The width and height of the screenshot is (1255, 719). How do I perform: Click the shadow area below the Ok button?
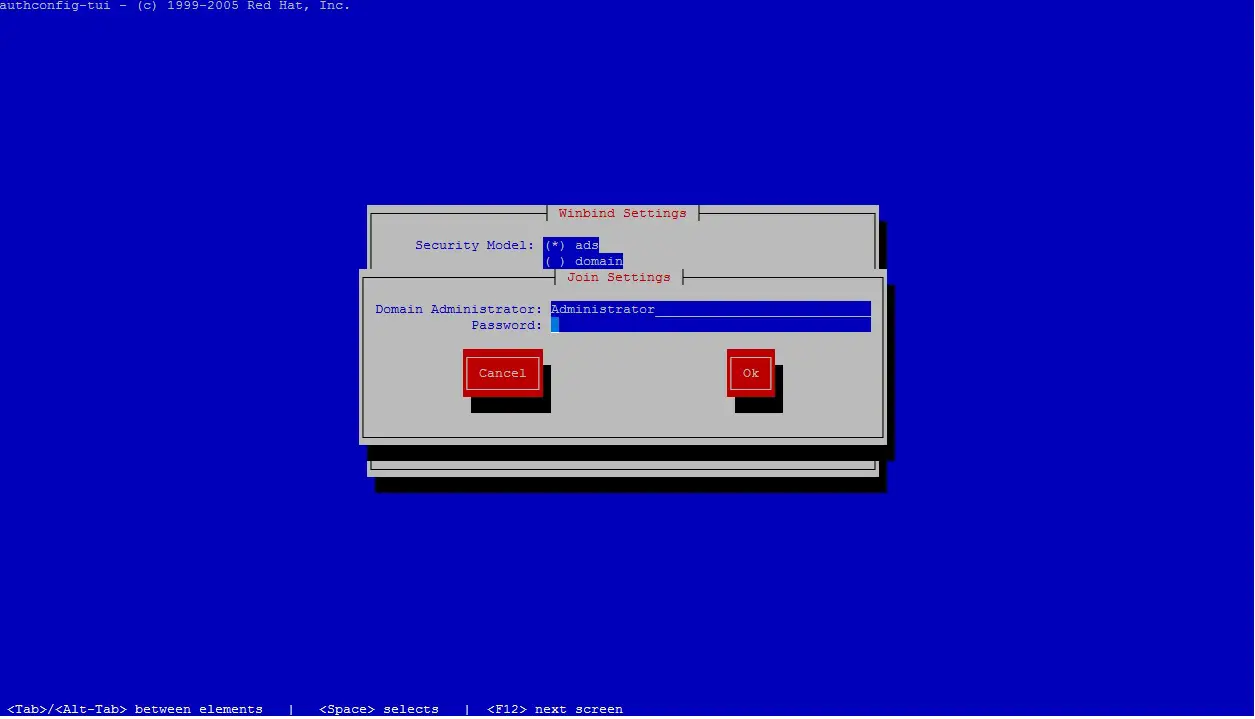[756, 405]
